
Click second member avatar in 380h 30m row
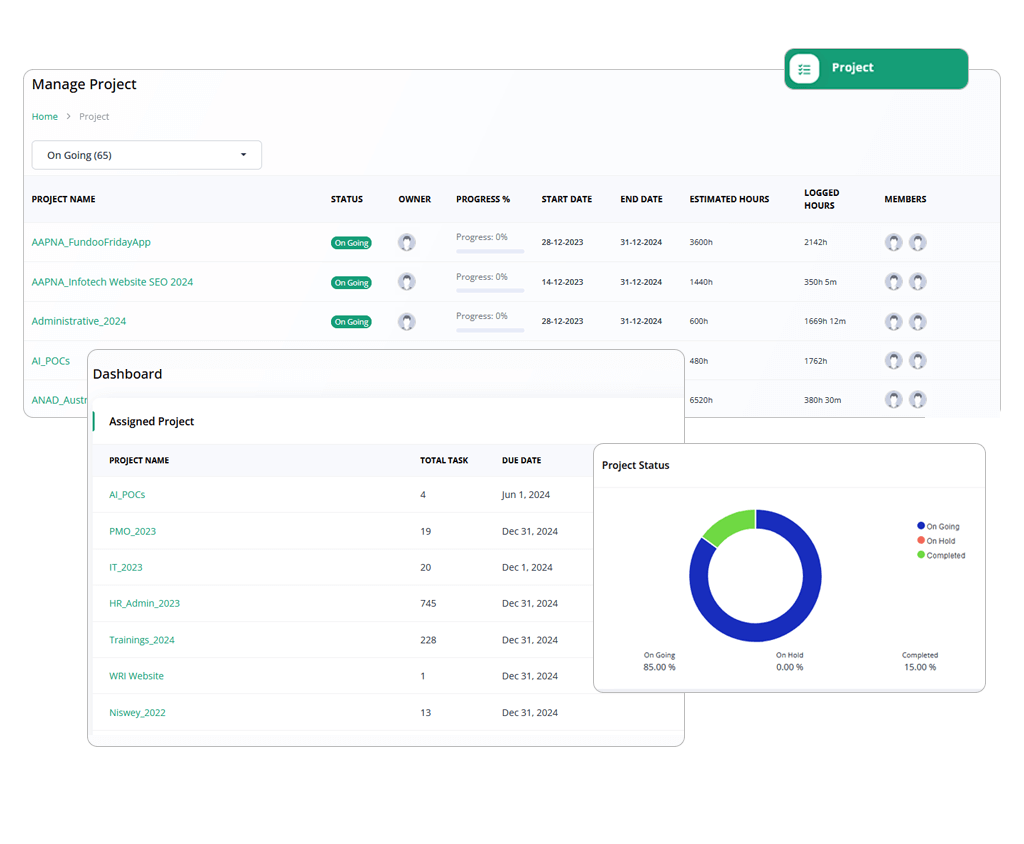(918, 399)
